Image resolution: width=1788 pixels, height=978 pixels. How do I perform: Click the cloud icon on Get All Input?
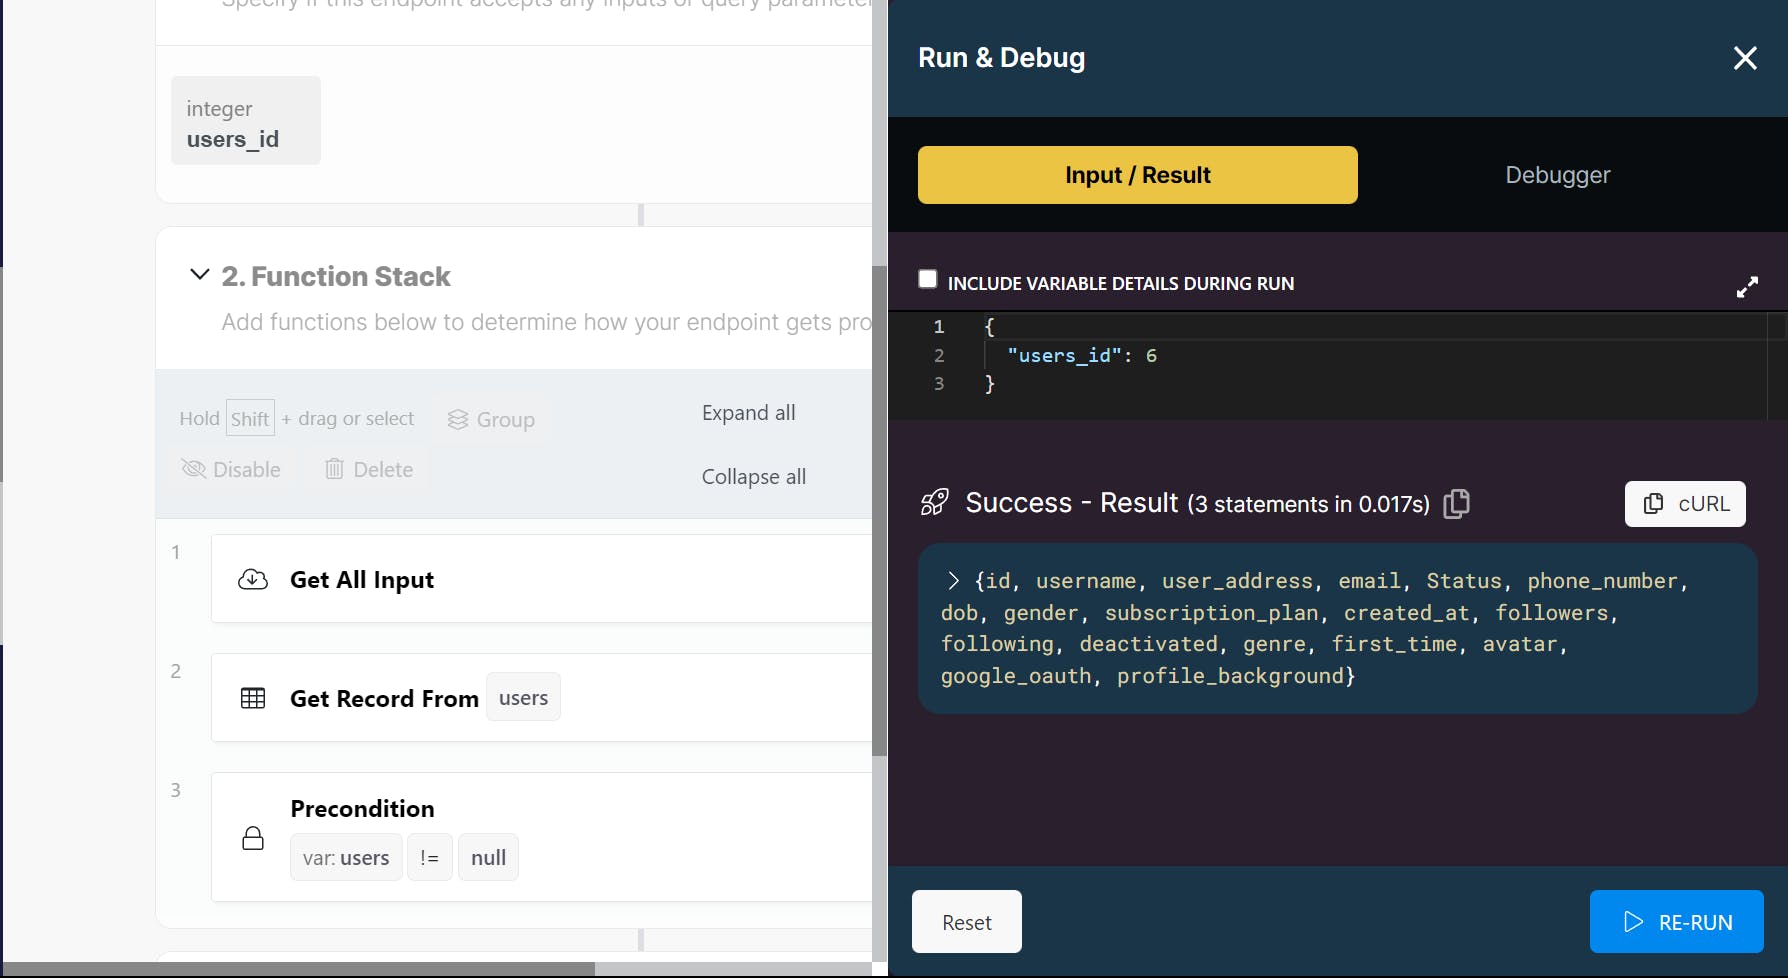pos(253,580)
